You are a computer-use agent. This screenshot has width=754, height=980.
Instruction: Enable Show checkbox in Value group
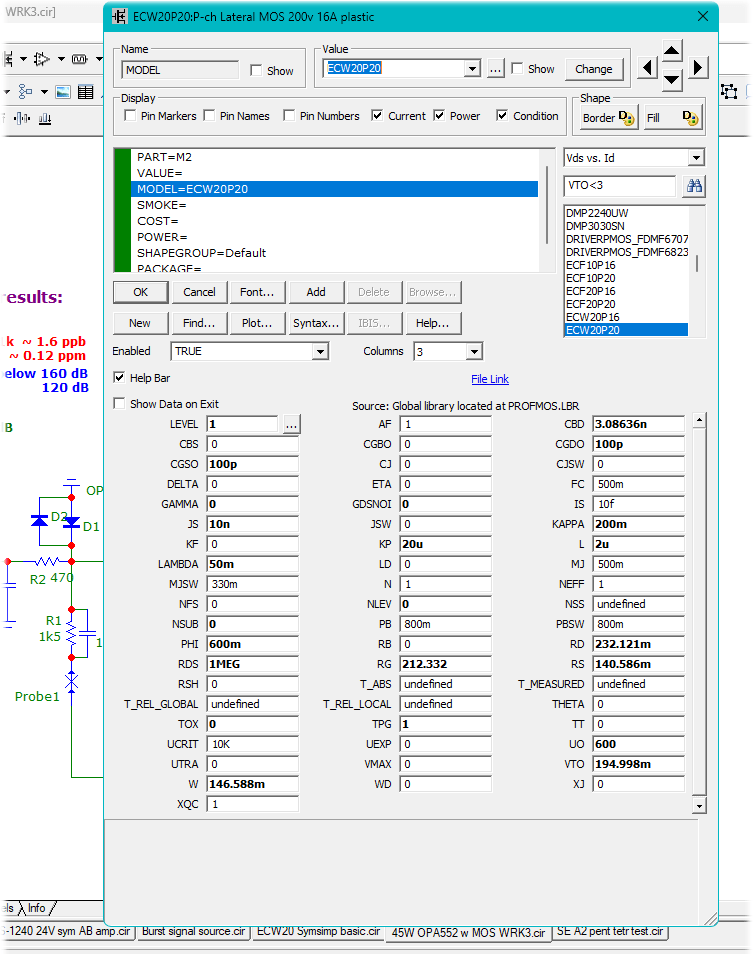coord(517,68)
